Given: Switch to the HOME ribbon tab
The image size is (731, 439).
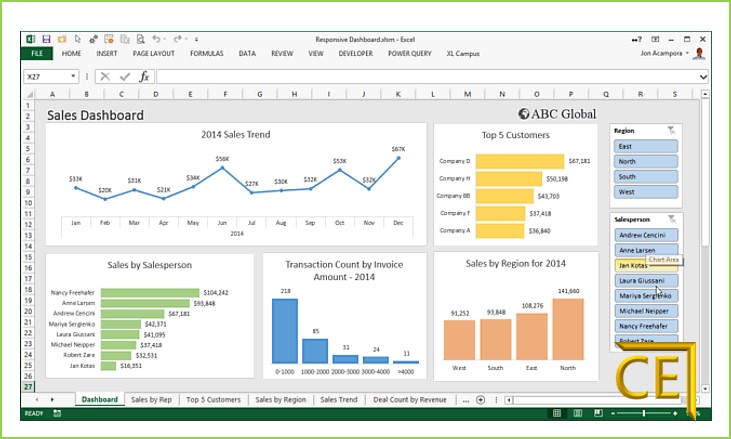Looking at the screenshot, I should coord(71,53).
